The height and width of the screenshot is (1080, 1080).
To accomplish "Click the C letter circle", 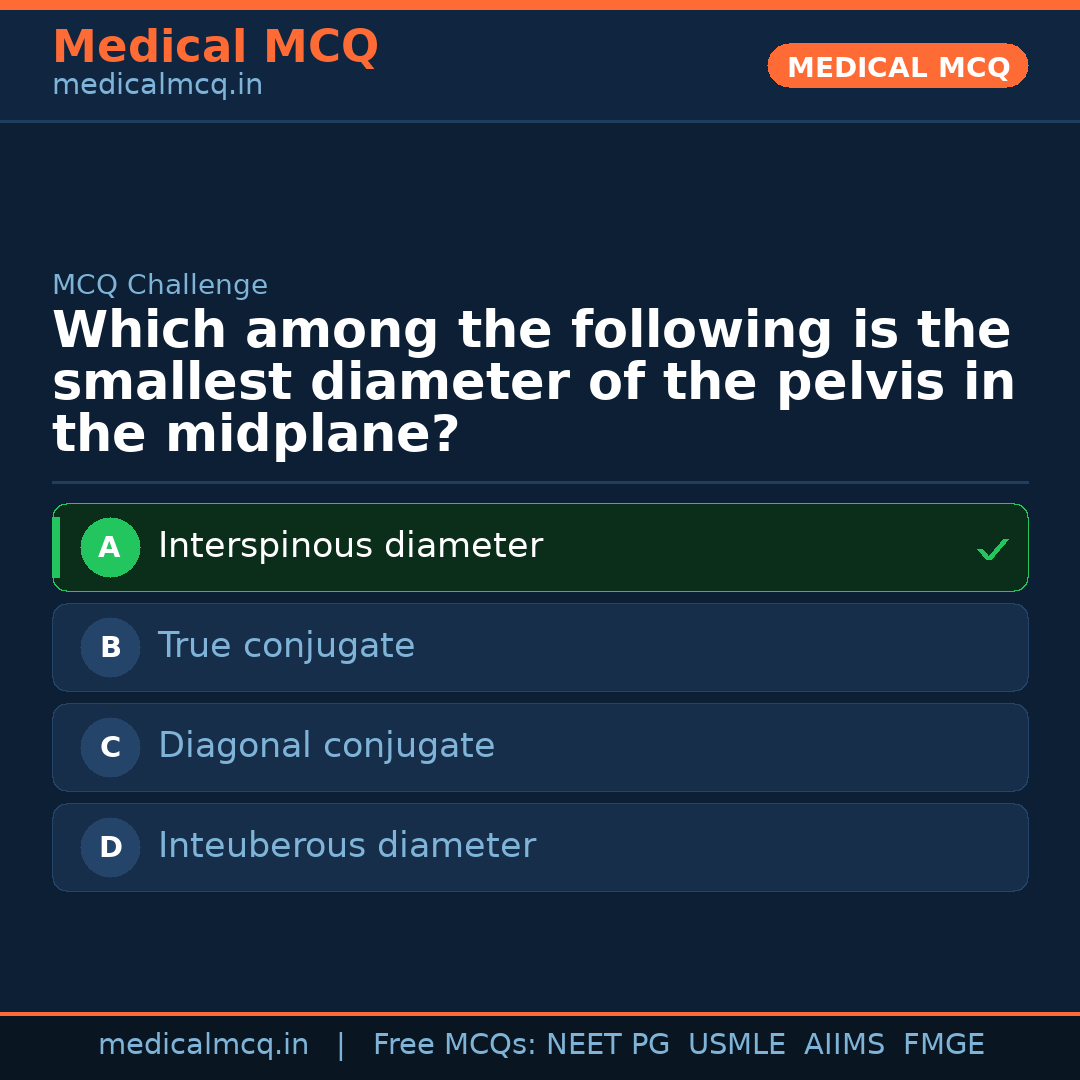I will tap(110, 747).
